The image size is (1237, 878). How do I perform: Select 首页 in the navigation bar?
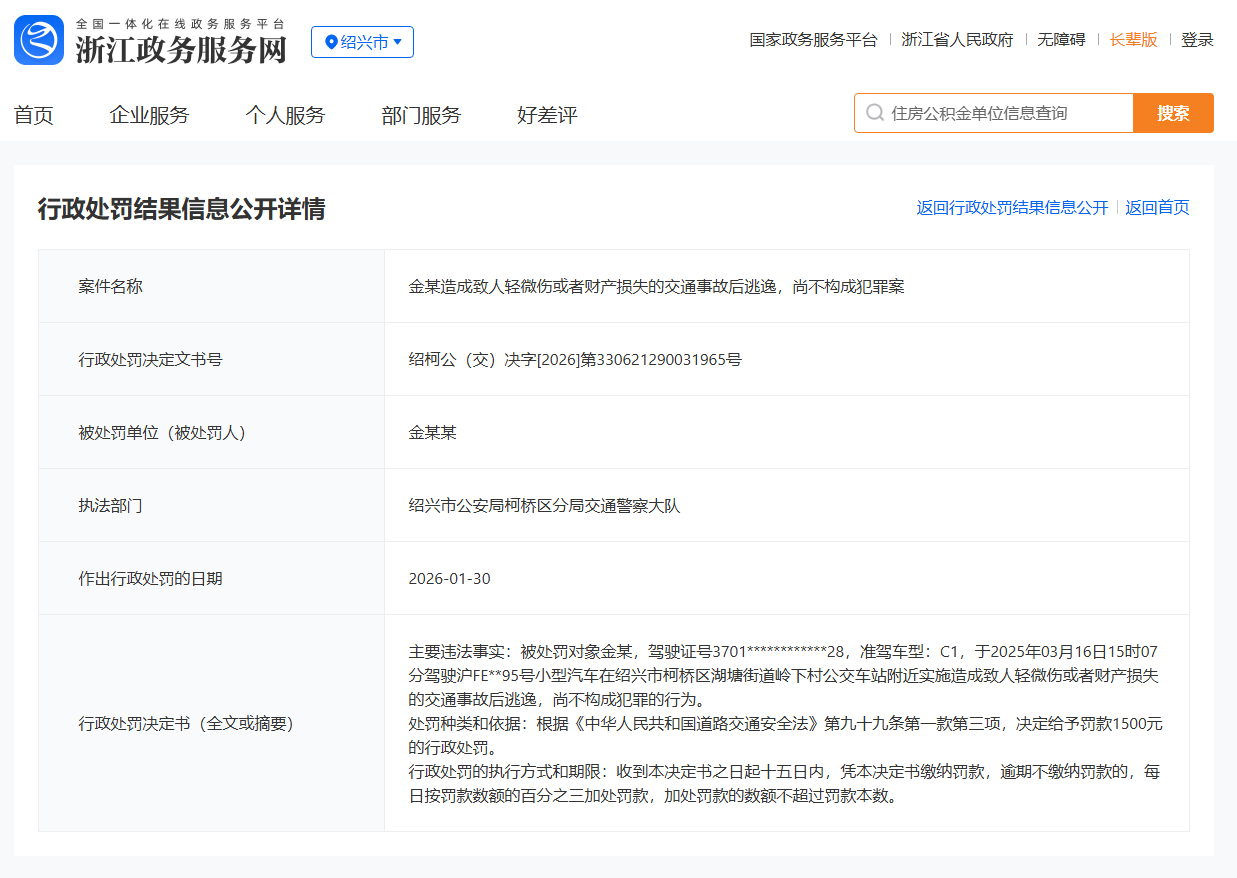[x=34, y=115]
